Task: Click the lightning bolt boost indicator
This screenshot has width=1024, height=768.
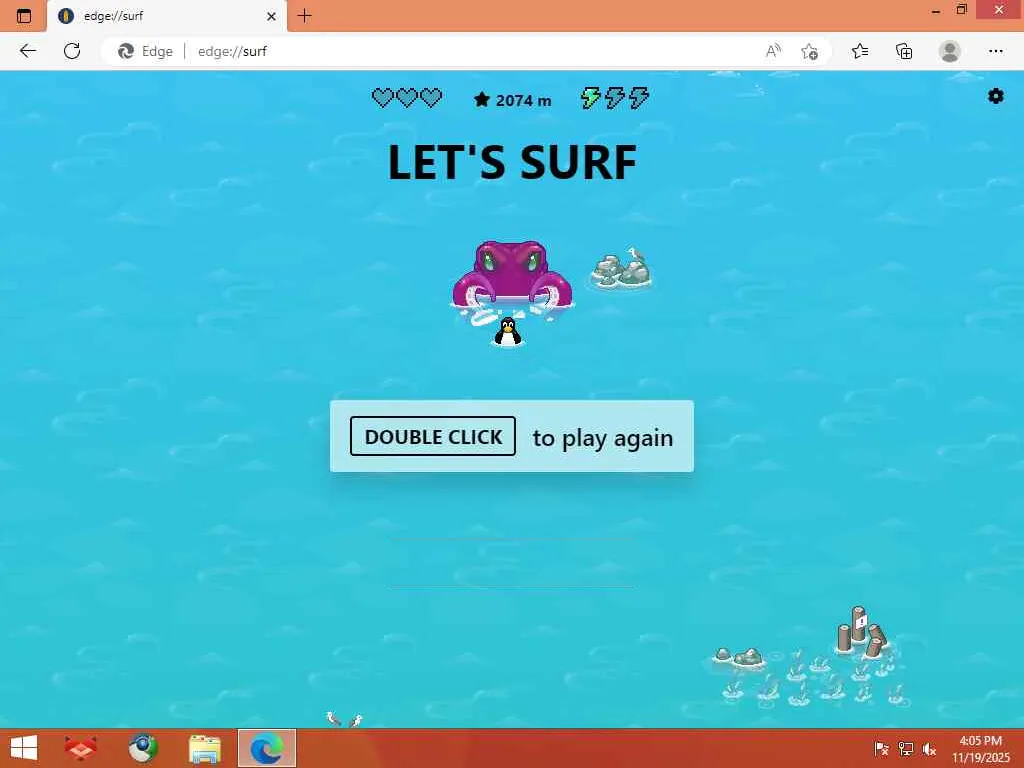Action: click(615, 98)
